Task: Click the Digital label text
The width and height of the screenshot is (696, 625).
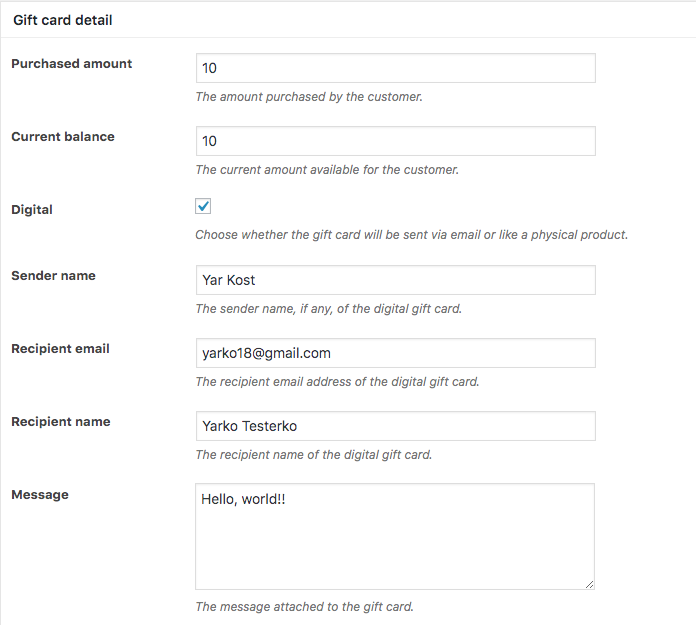Action: coord(32,210)
